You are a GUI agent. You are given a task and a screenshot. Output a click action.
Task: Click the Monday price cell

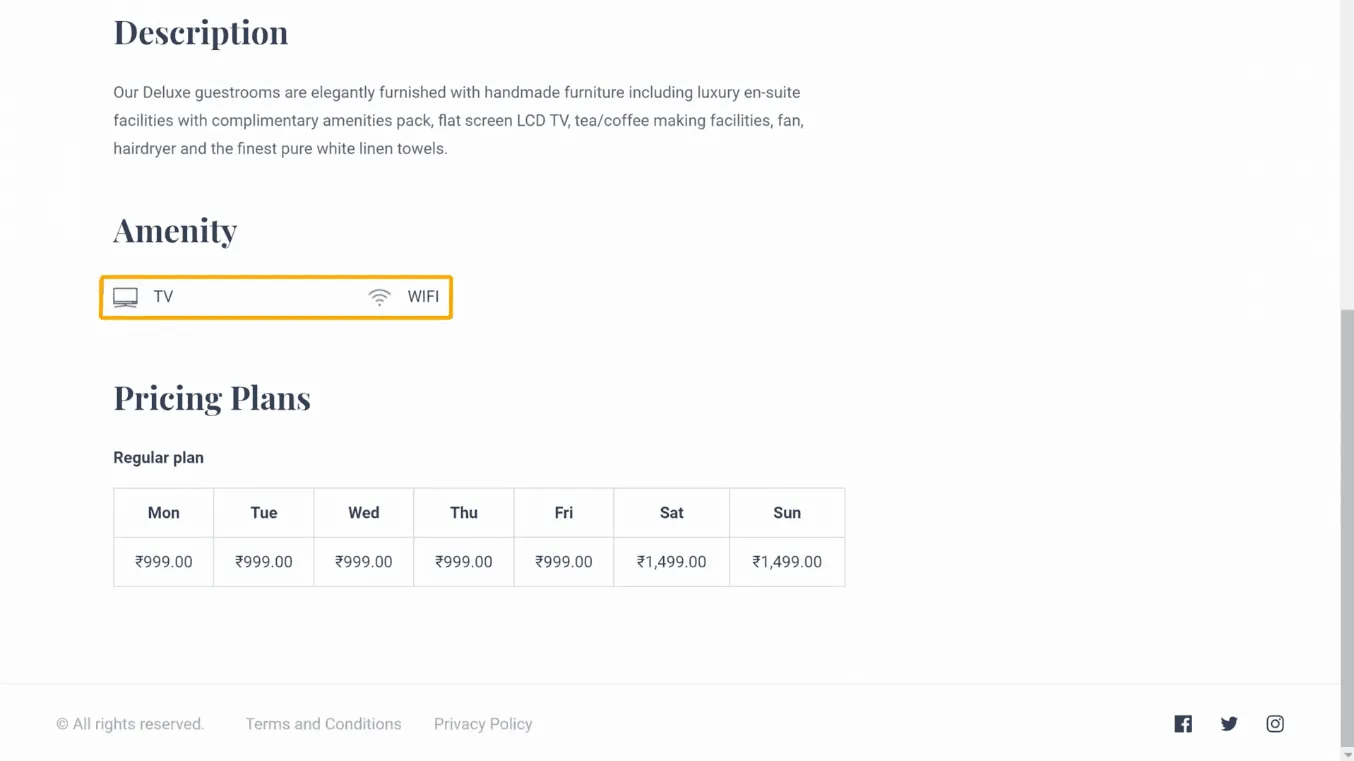164,562
